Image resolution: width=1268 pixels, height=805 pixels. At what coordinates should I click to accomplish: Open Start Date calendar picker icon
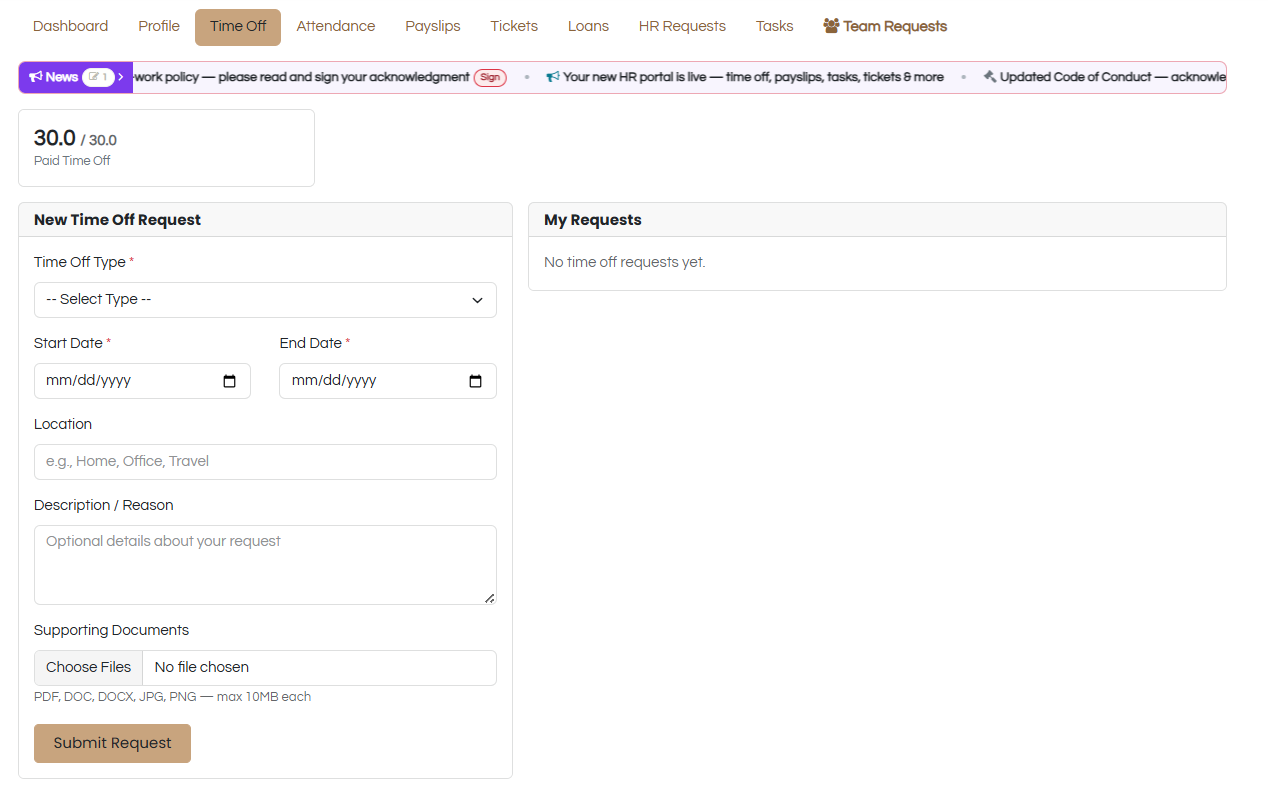[229, 381]
